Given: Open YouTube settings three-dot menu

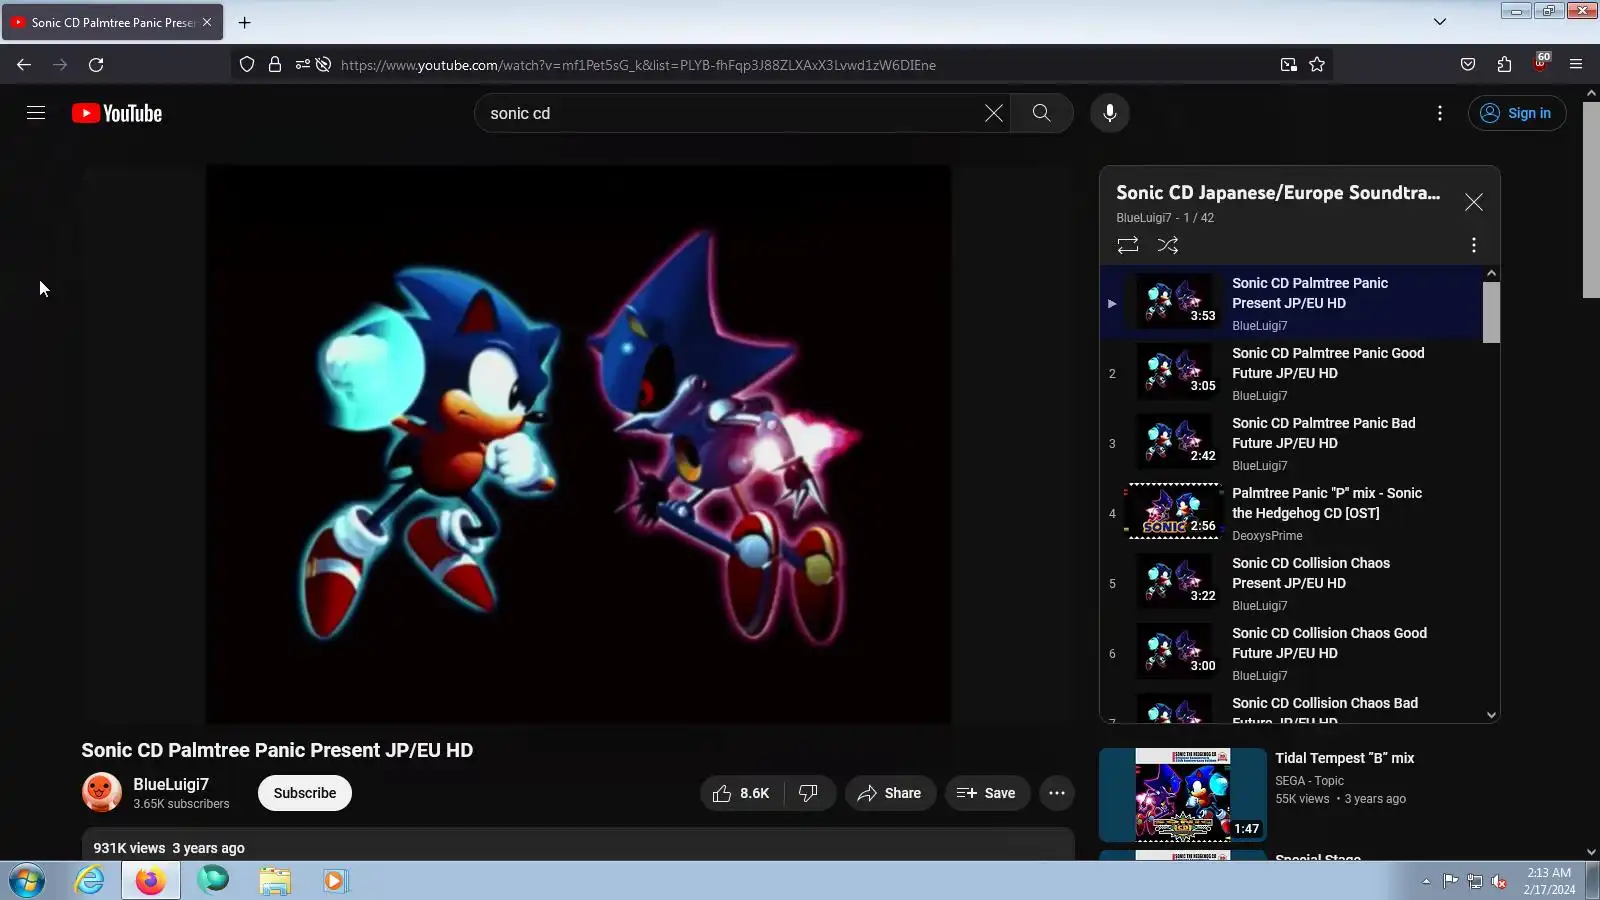Looking at the screenshot, I should (x=1440, y=113).
